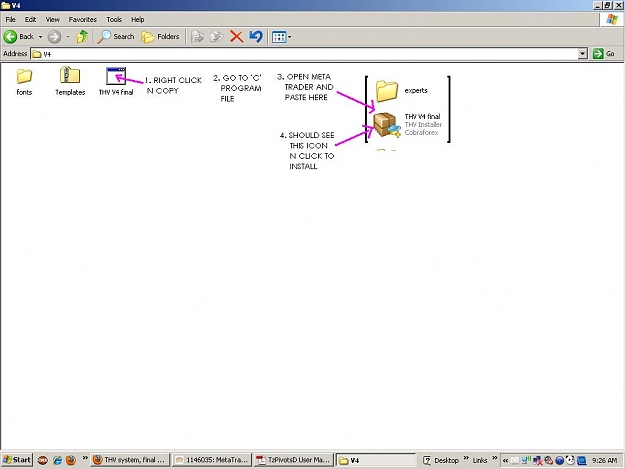Screen dimensions: 625x469
Task: Open the Edit menu
Action: coord(30,19)
